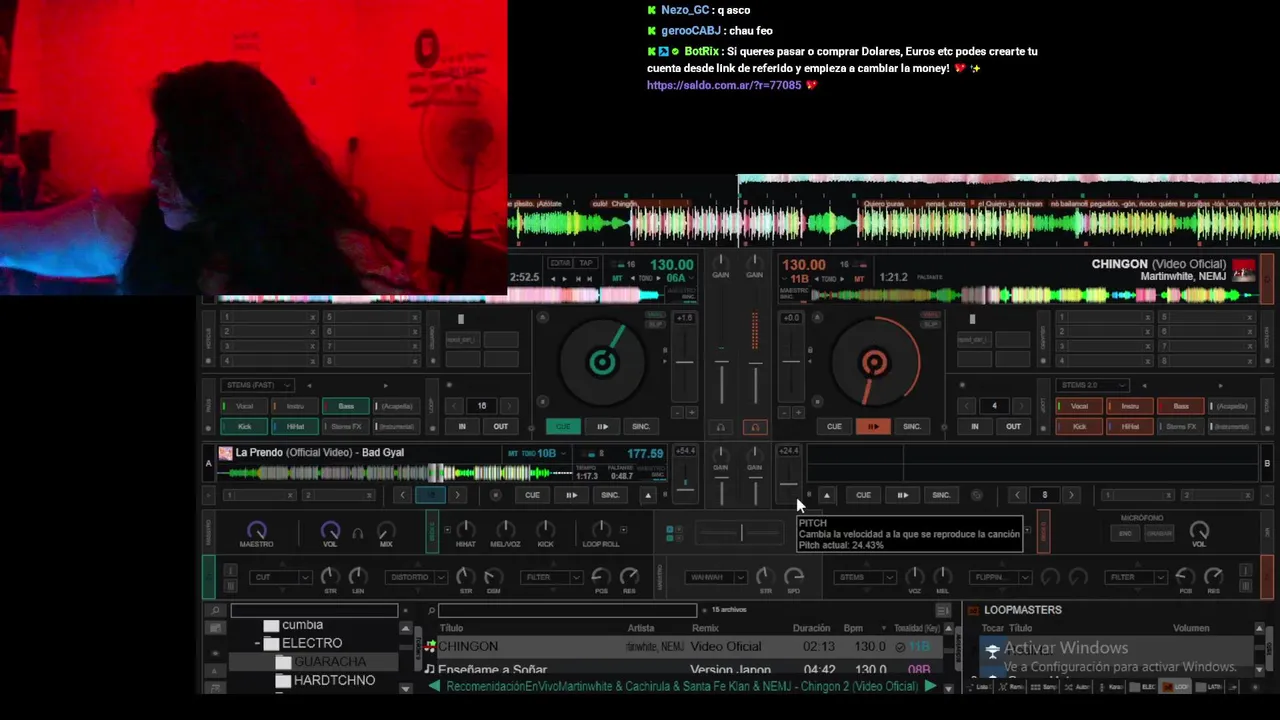Click the crossfader slider
This screenshot has height=720, width=1280.
click(x=741, y=533)
